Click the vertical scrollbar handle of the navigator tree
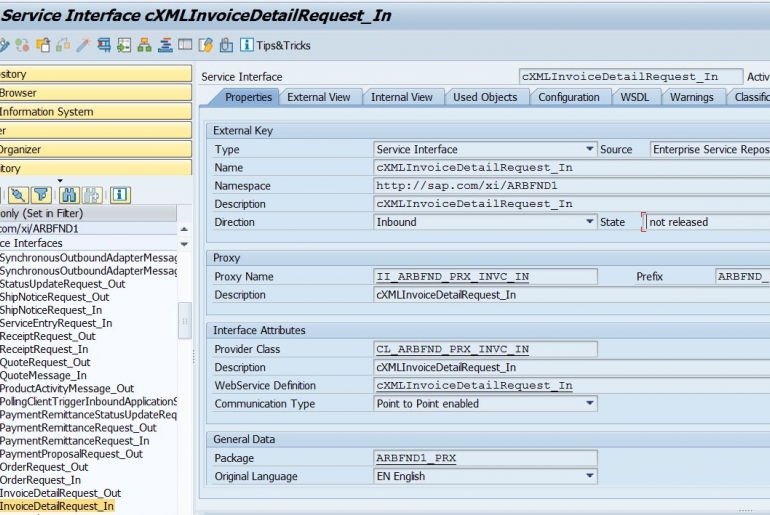This screenshot has width=770, height=515. [x=185, y=321]
